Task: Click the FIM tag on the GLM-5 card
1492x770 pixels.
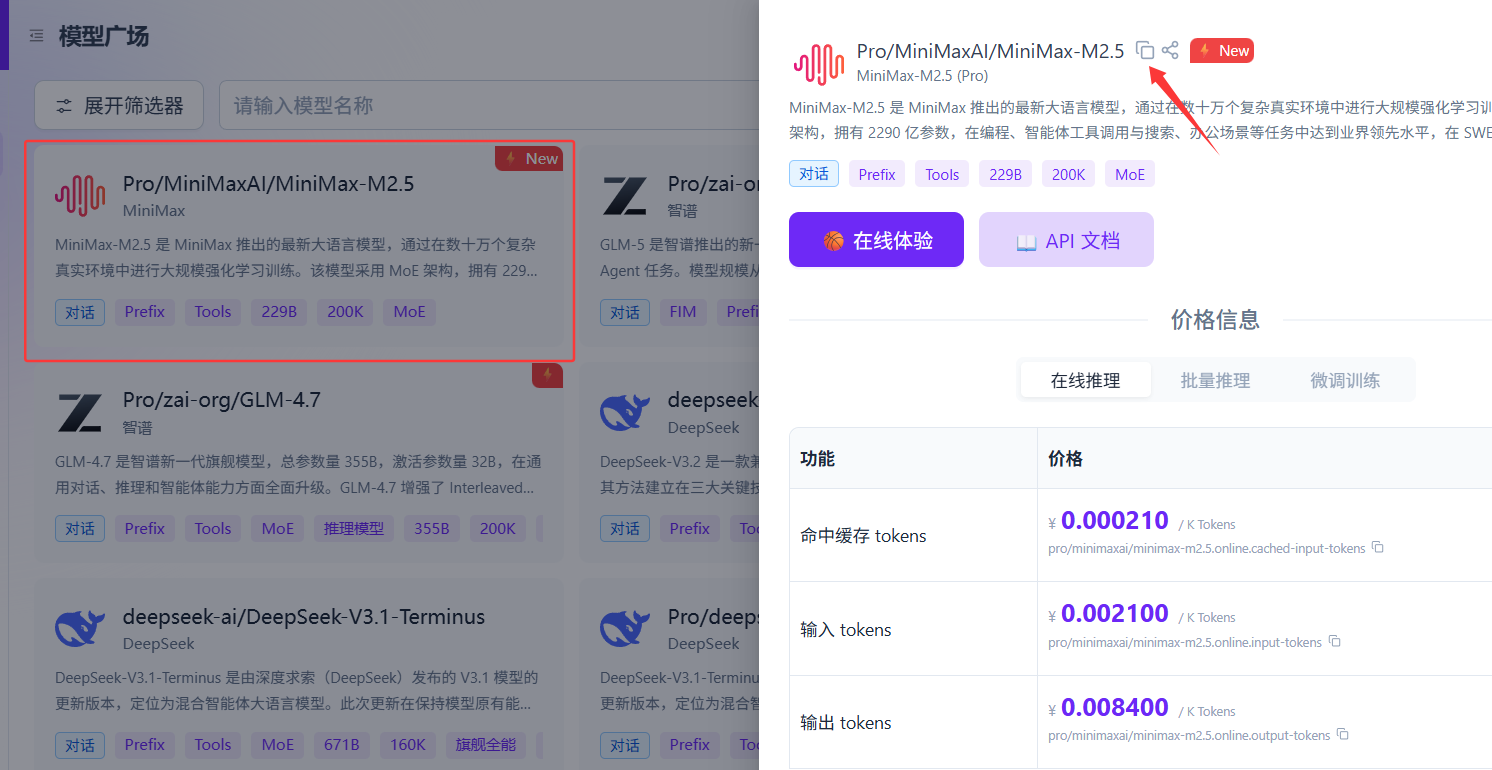Action: (x=683, y=312)
